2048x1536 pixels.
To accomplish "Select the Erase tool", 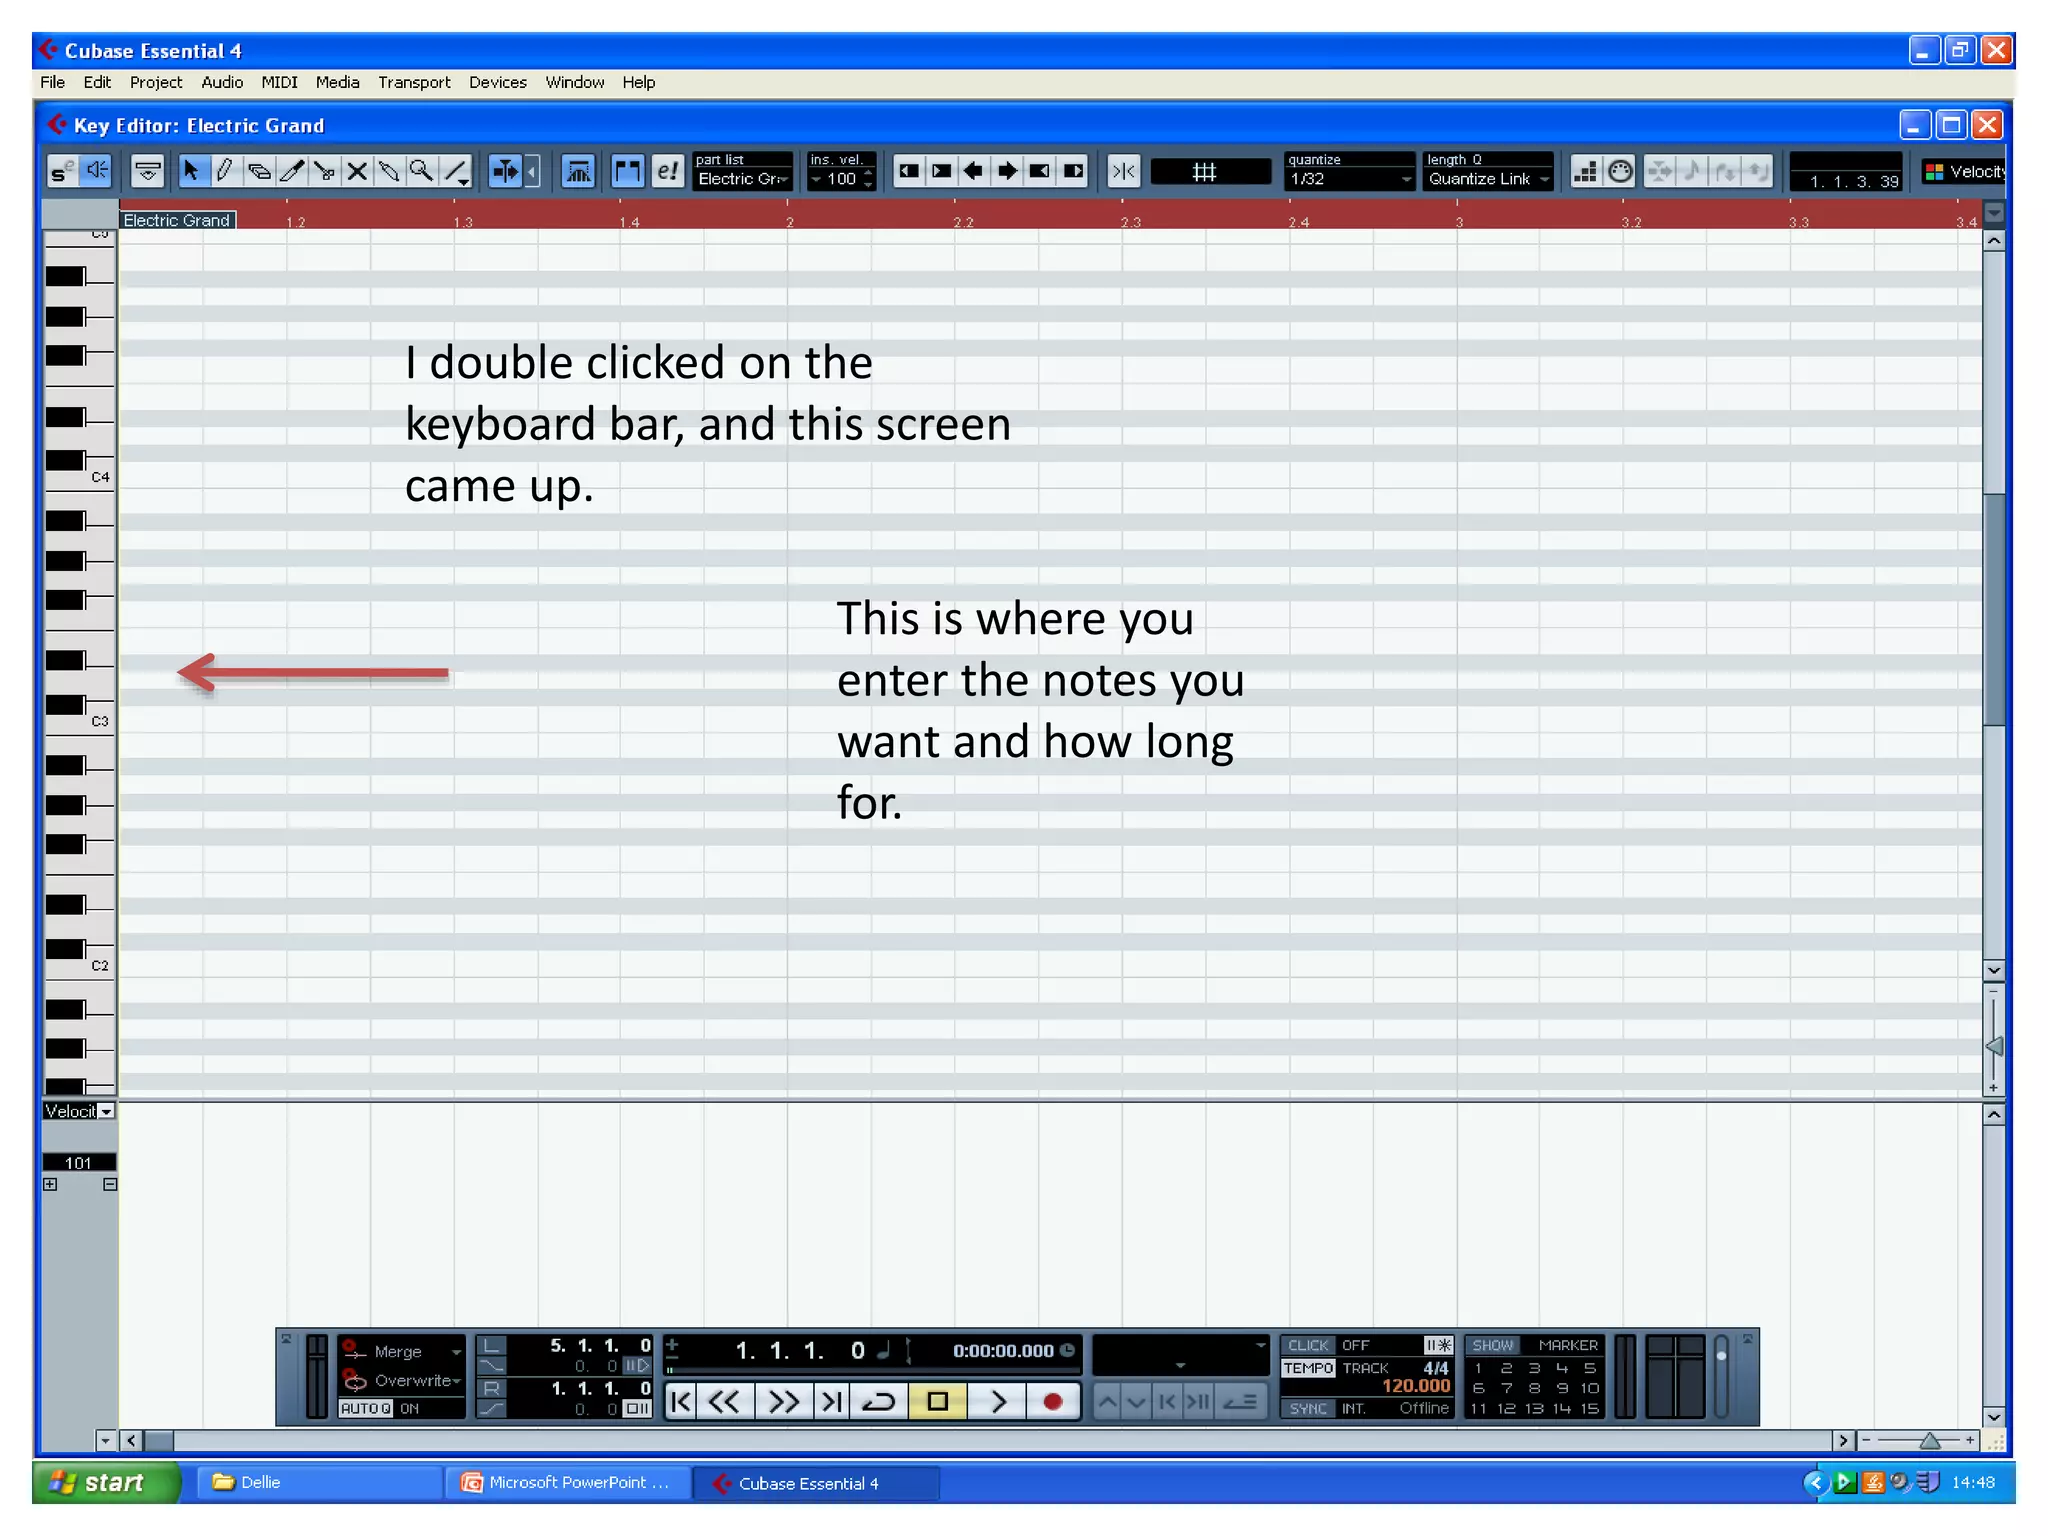I will pyautogui.click(x=258, y=171).
